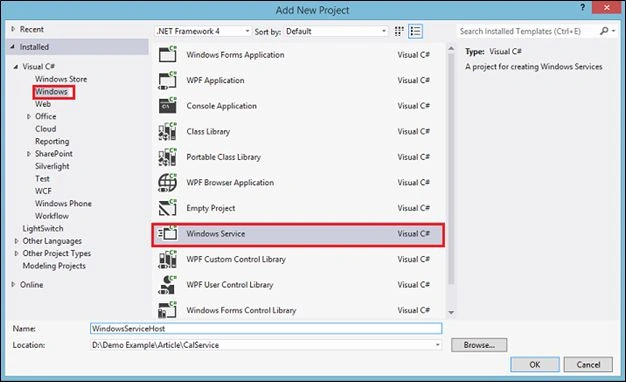The image size is (626, 382).
Task: Select WPF Browser Application template text
Action: (230, 182)
